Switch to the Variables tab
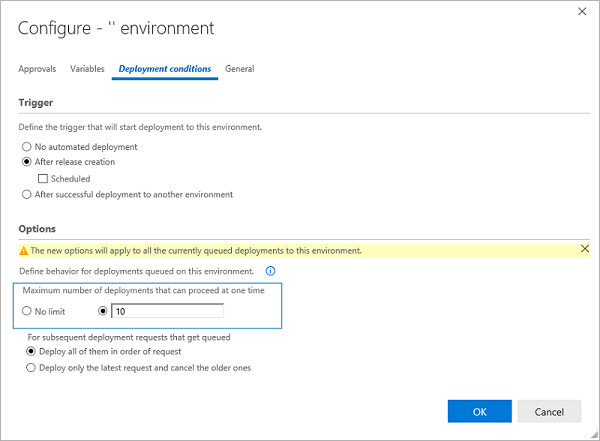Screen dimensions: 600x441 pos(87,69)
